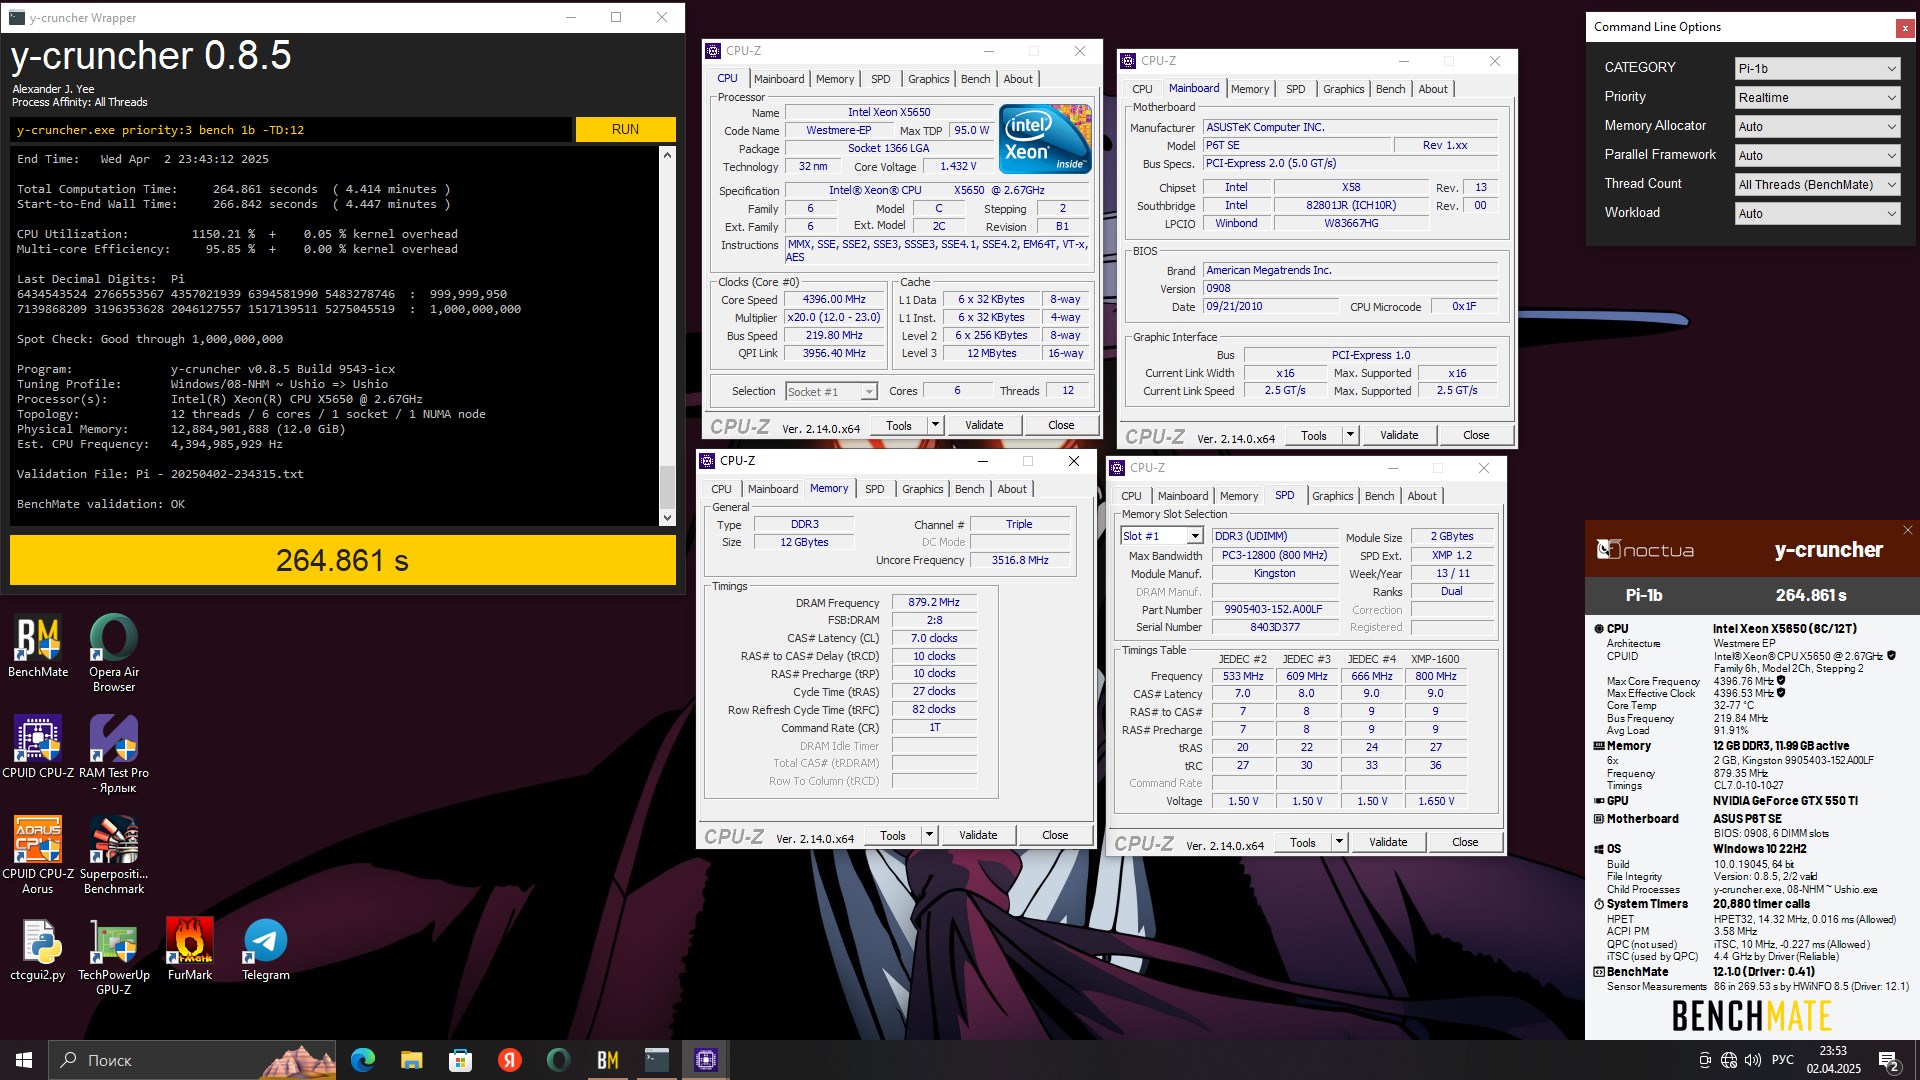Switch to the Graphics tab in CPU-Z Mainboard window
Image resolution: width=1920 pixels, height=1080 pixels.
[x=1343, y=89]
